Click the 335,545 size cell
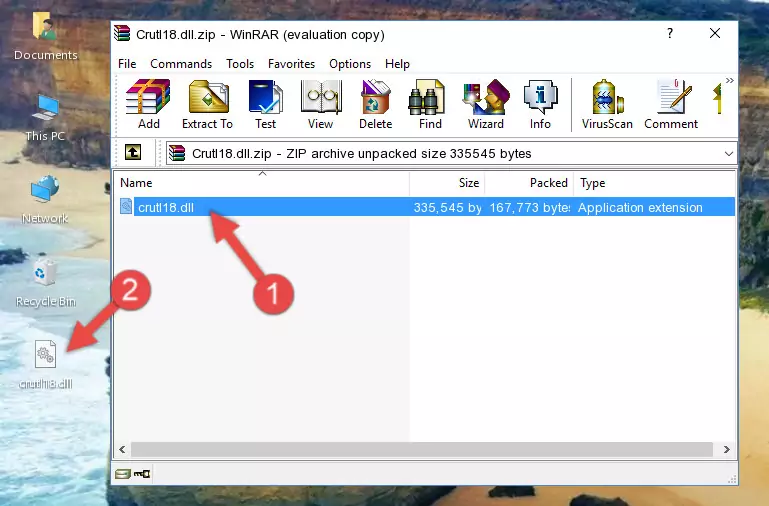This screenshot has width=769, height=506. click(x=447, y=207)
